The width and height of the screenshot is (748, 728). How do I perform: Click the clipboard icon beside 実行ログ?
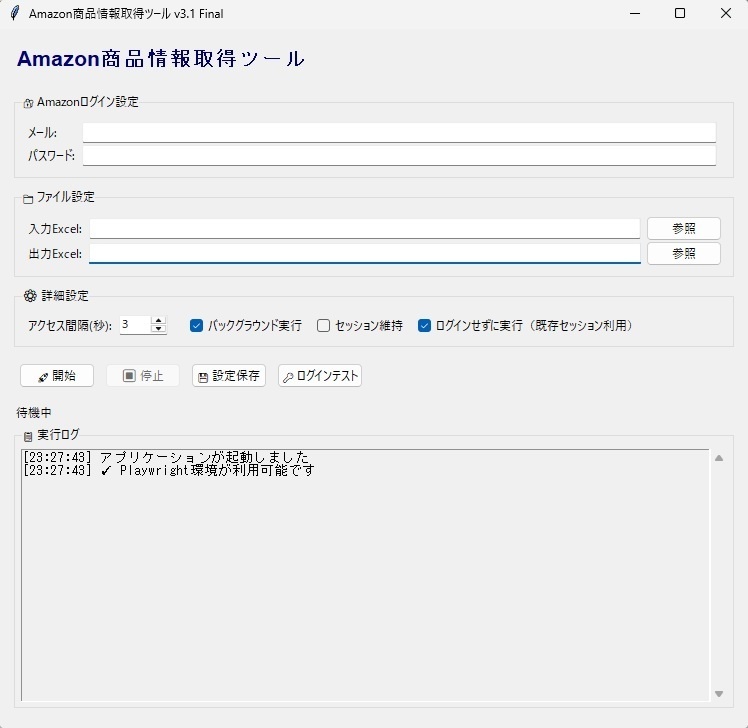(28, 436)
